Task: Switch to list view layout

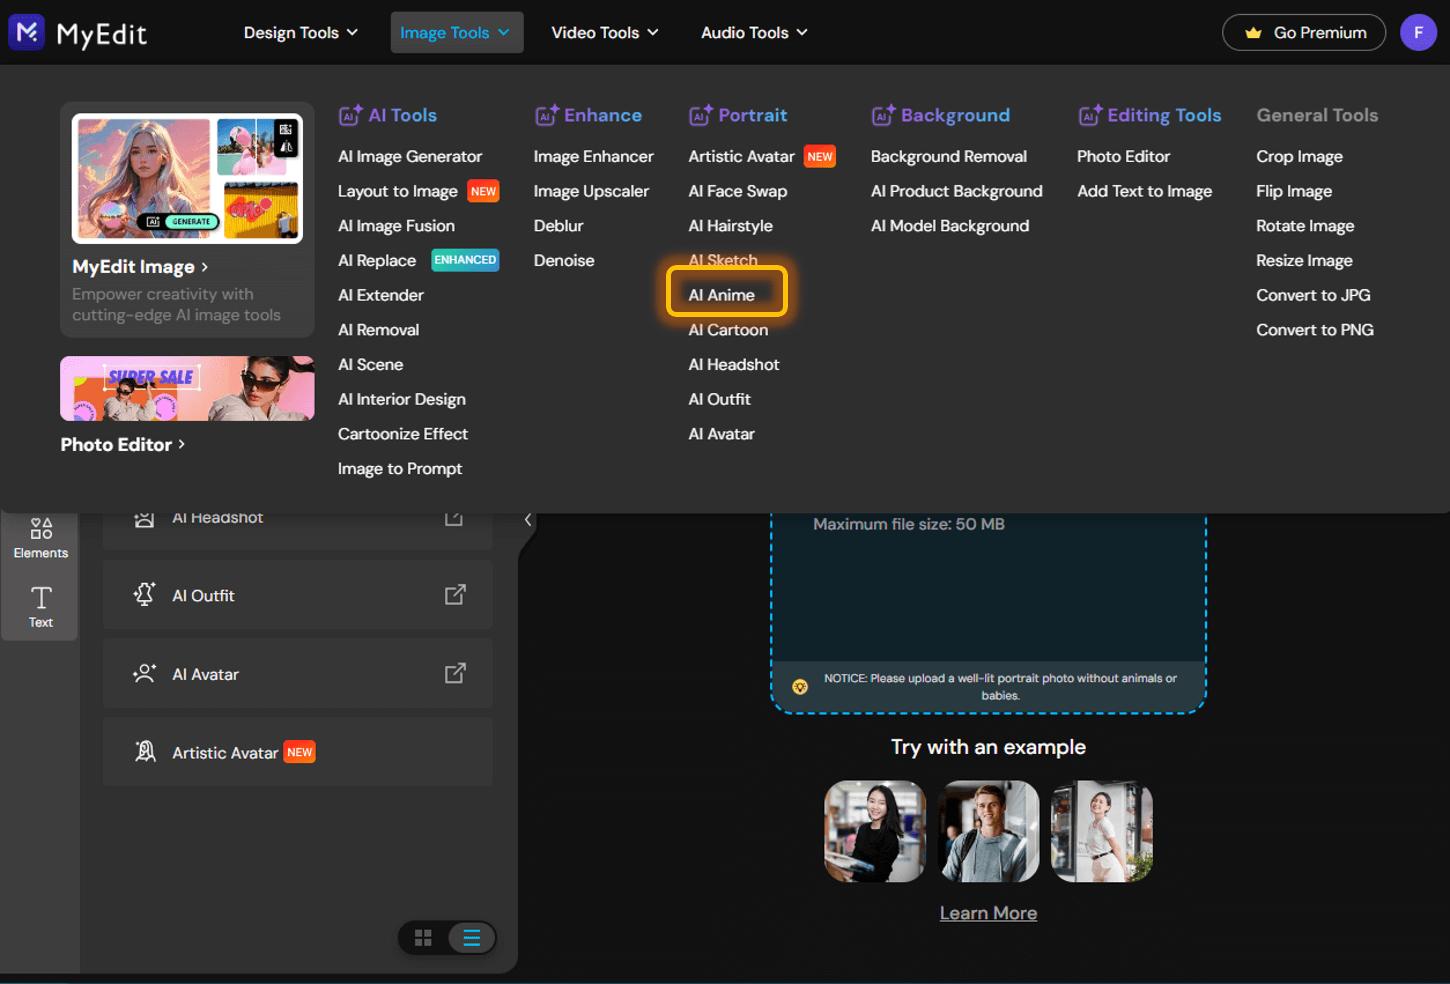Action: pyautogui.click(x=471, y=937)
